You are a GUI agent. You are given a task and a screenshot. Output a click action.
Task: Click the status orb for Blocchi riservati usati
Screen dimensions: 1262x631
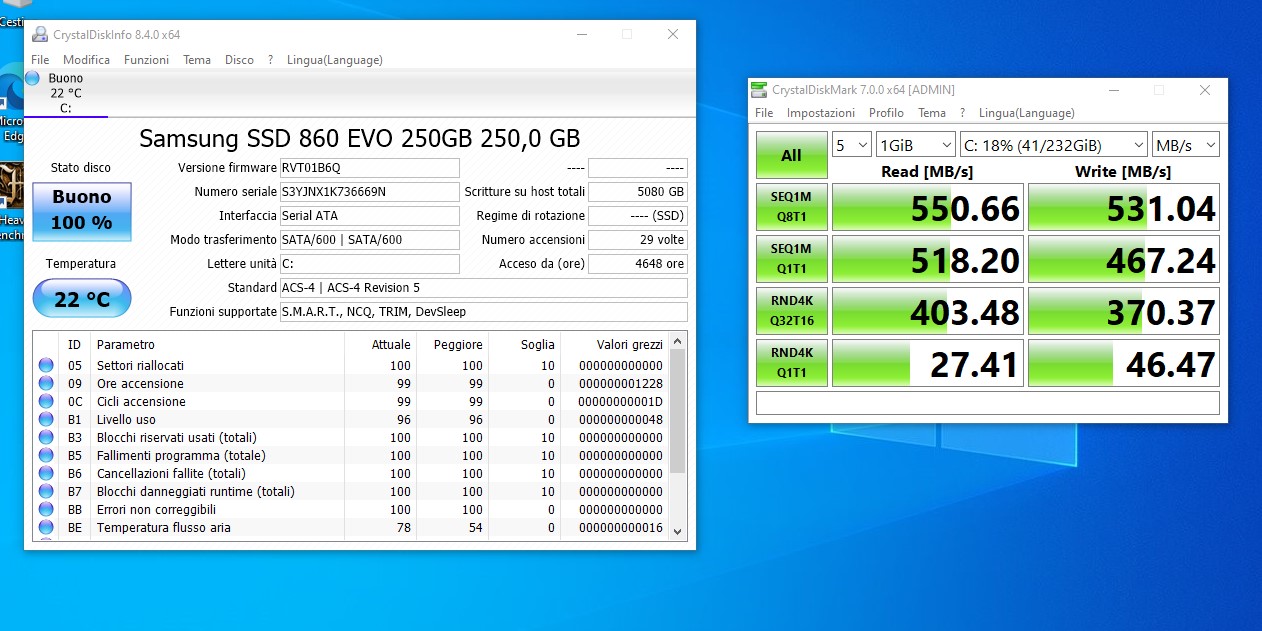click(46, 437)
